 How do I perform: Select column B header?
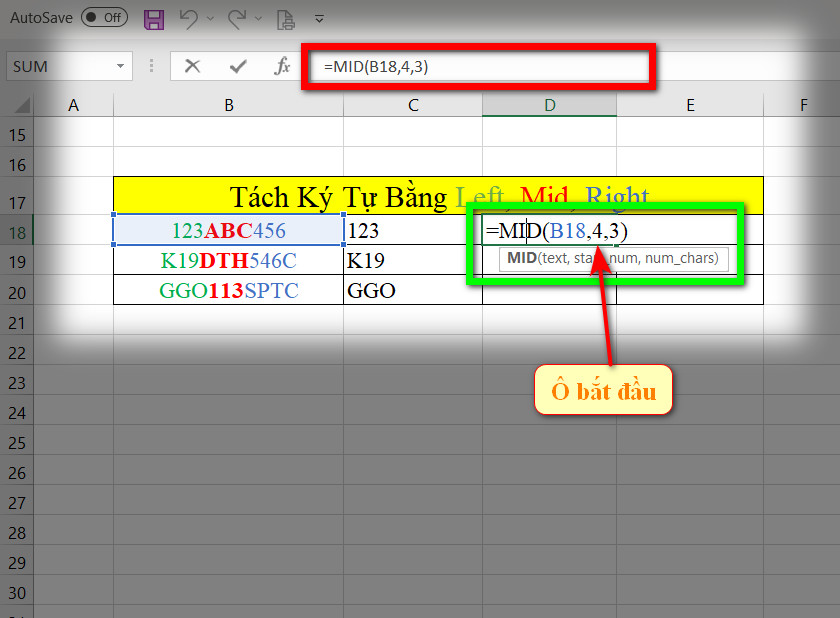(x=229, y=105)
